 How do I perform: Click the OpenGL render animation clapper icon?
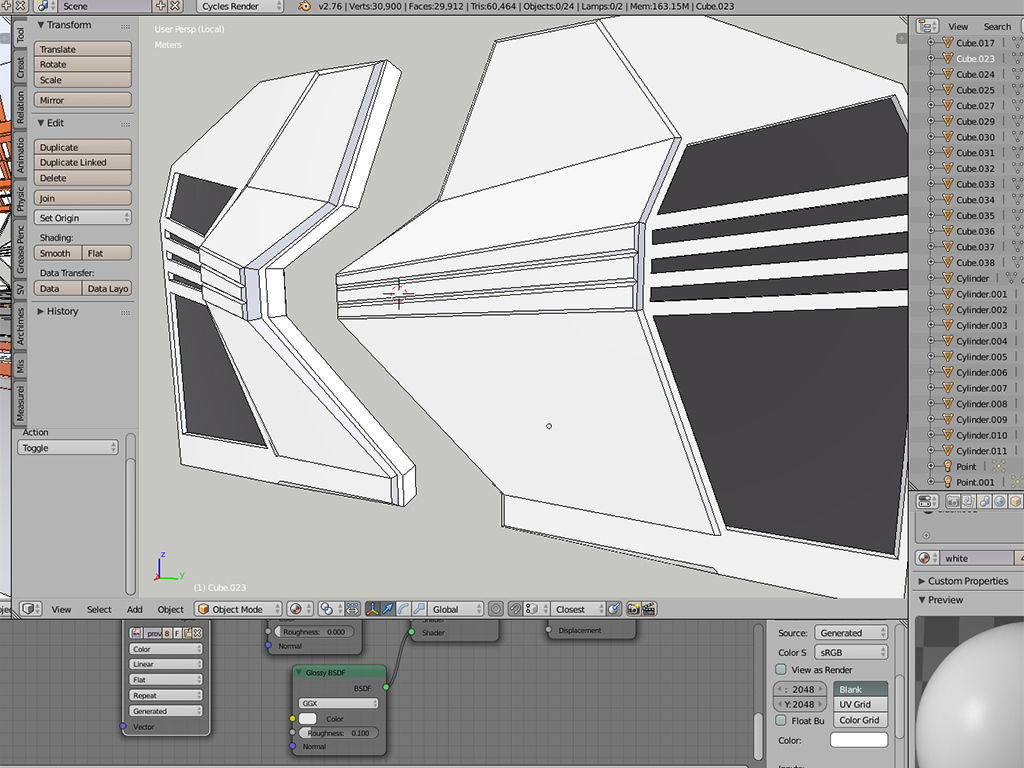pos(648,609)
